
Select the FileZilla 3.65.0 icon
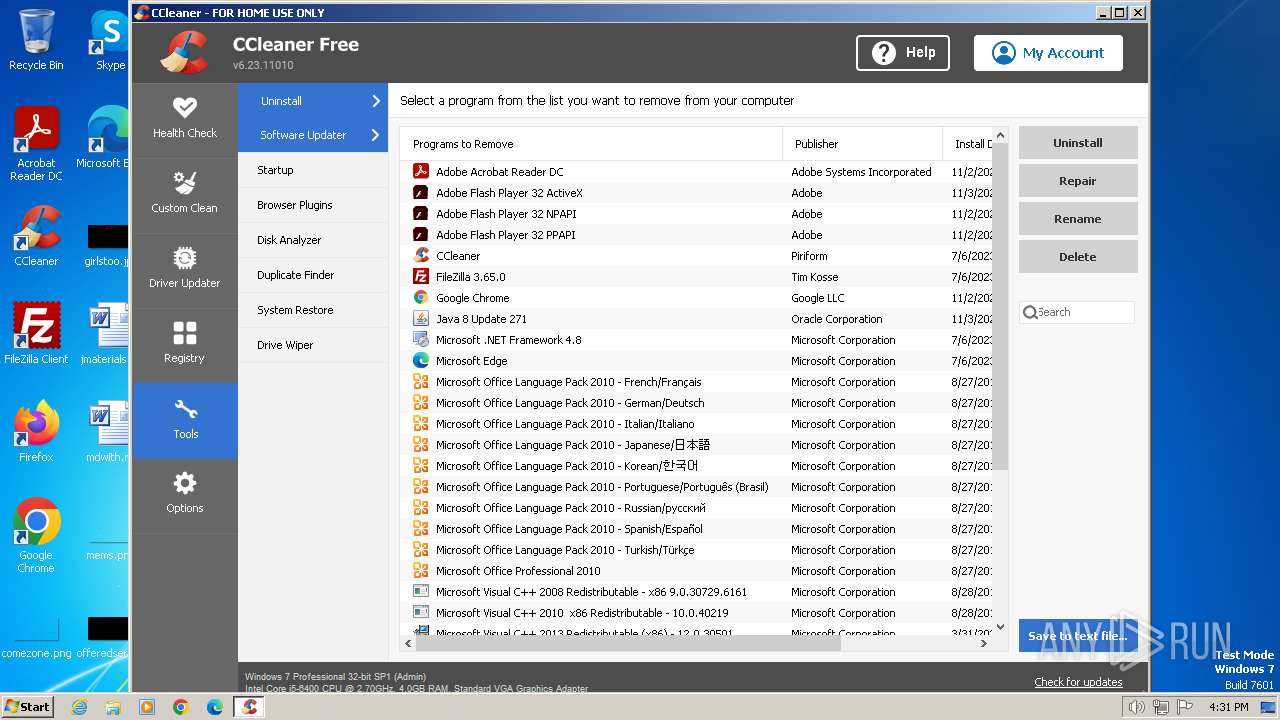pos(421,277)
